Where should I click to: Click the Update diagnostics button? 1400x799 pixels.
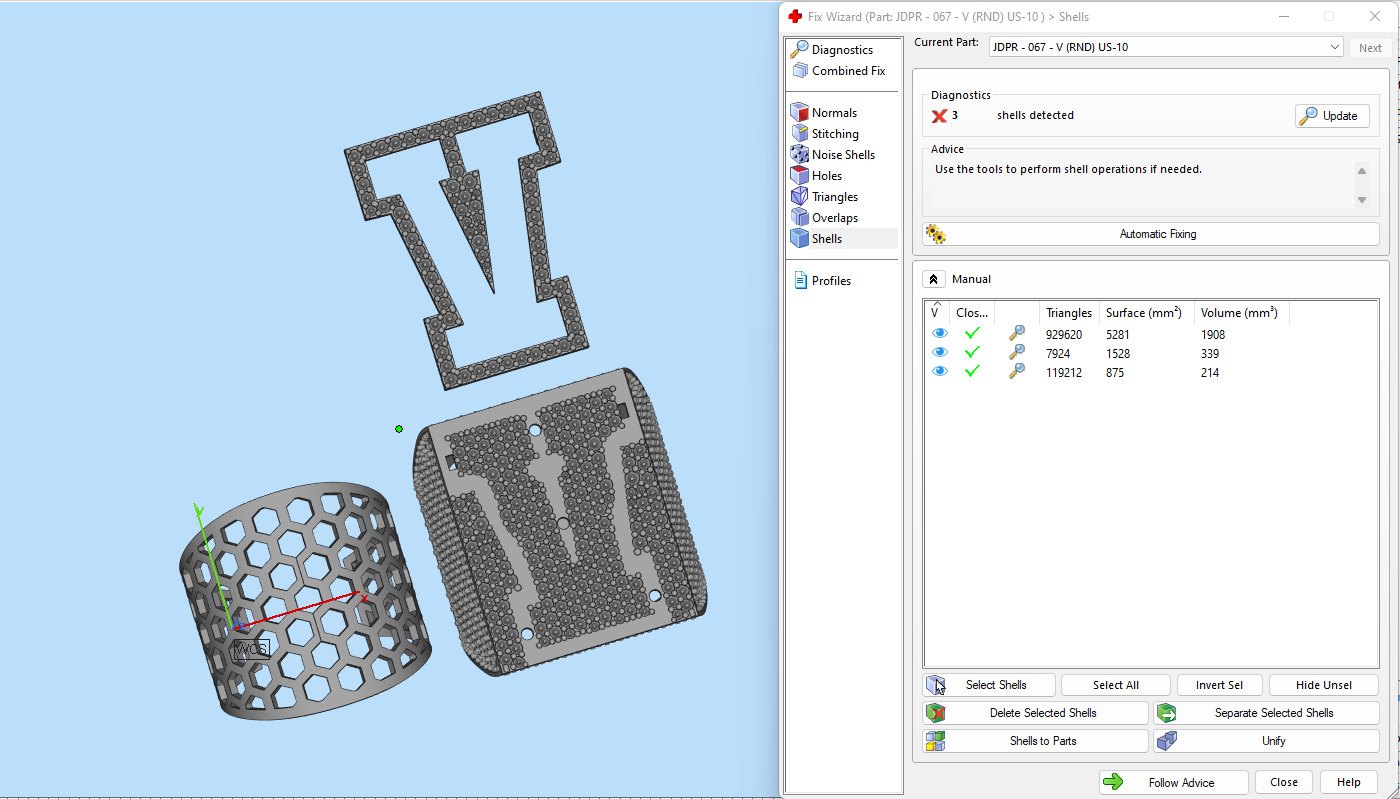point(1332,116)
